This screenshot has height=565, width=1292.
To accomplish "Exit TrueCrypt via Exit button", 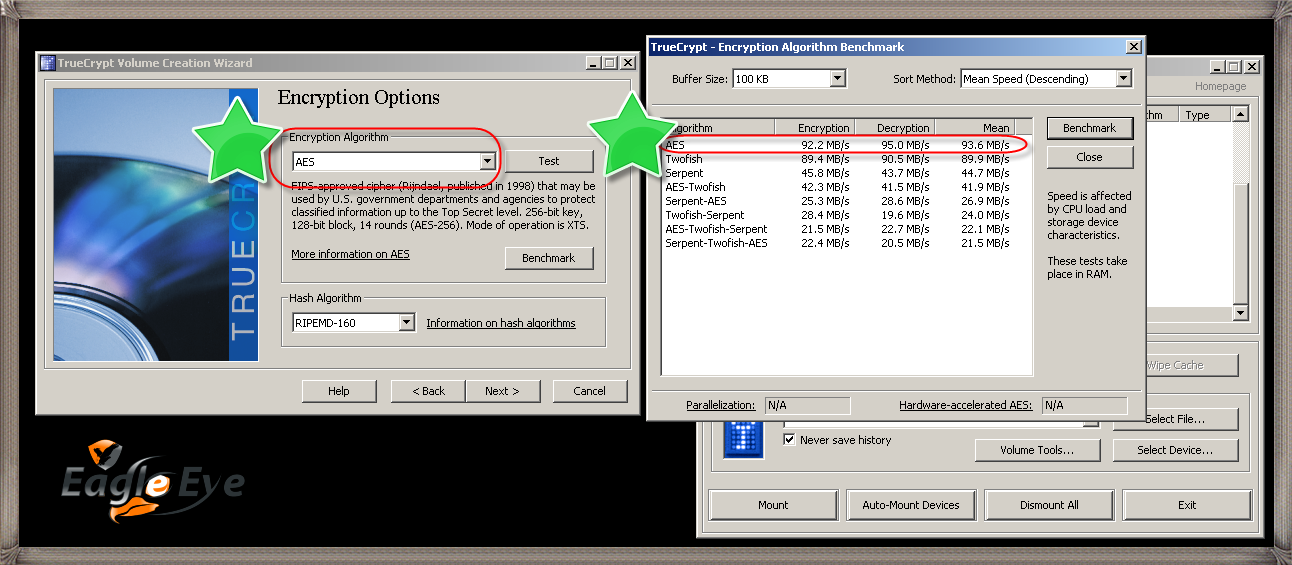I will click(x=1187, y=505).
